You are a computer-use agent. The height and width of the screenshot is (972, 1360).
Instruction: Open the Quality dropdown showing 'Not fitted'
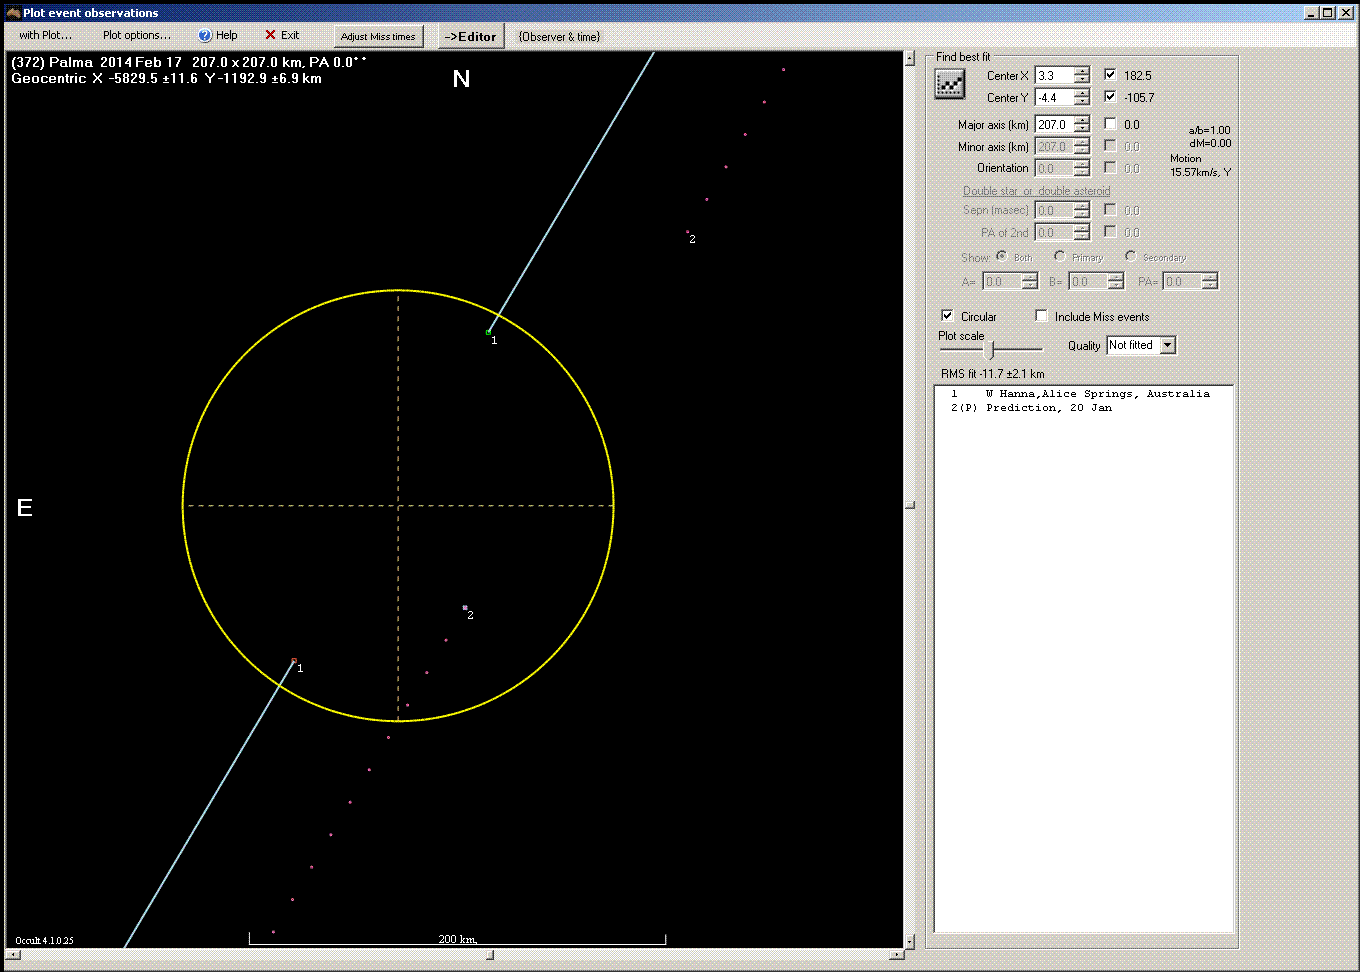(1141, 345)
